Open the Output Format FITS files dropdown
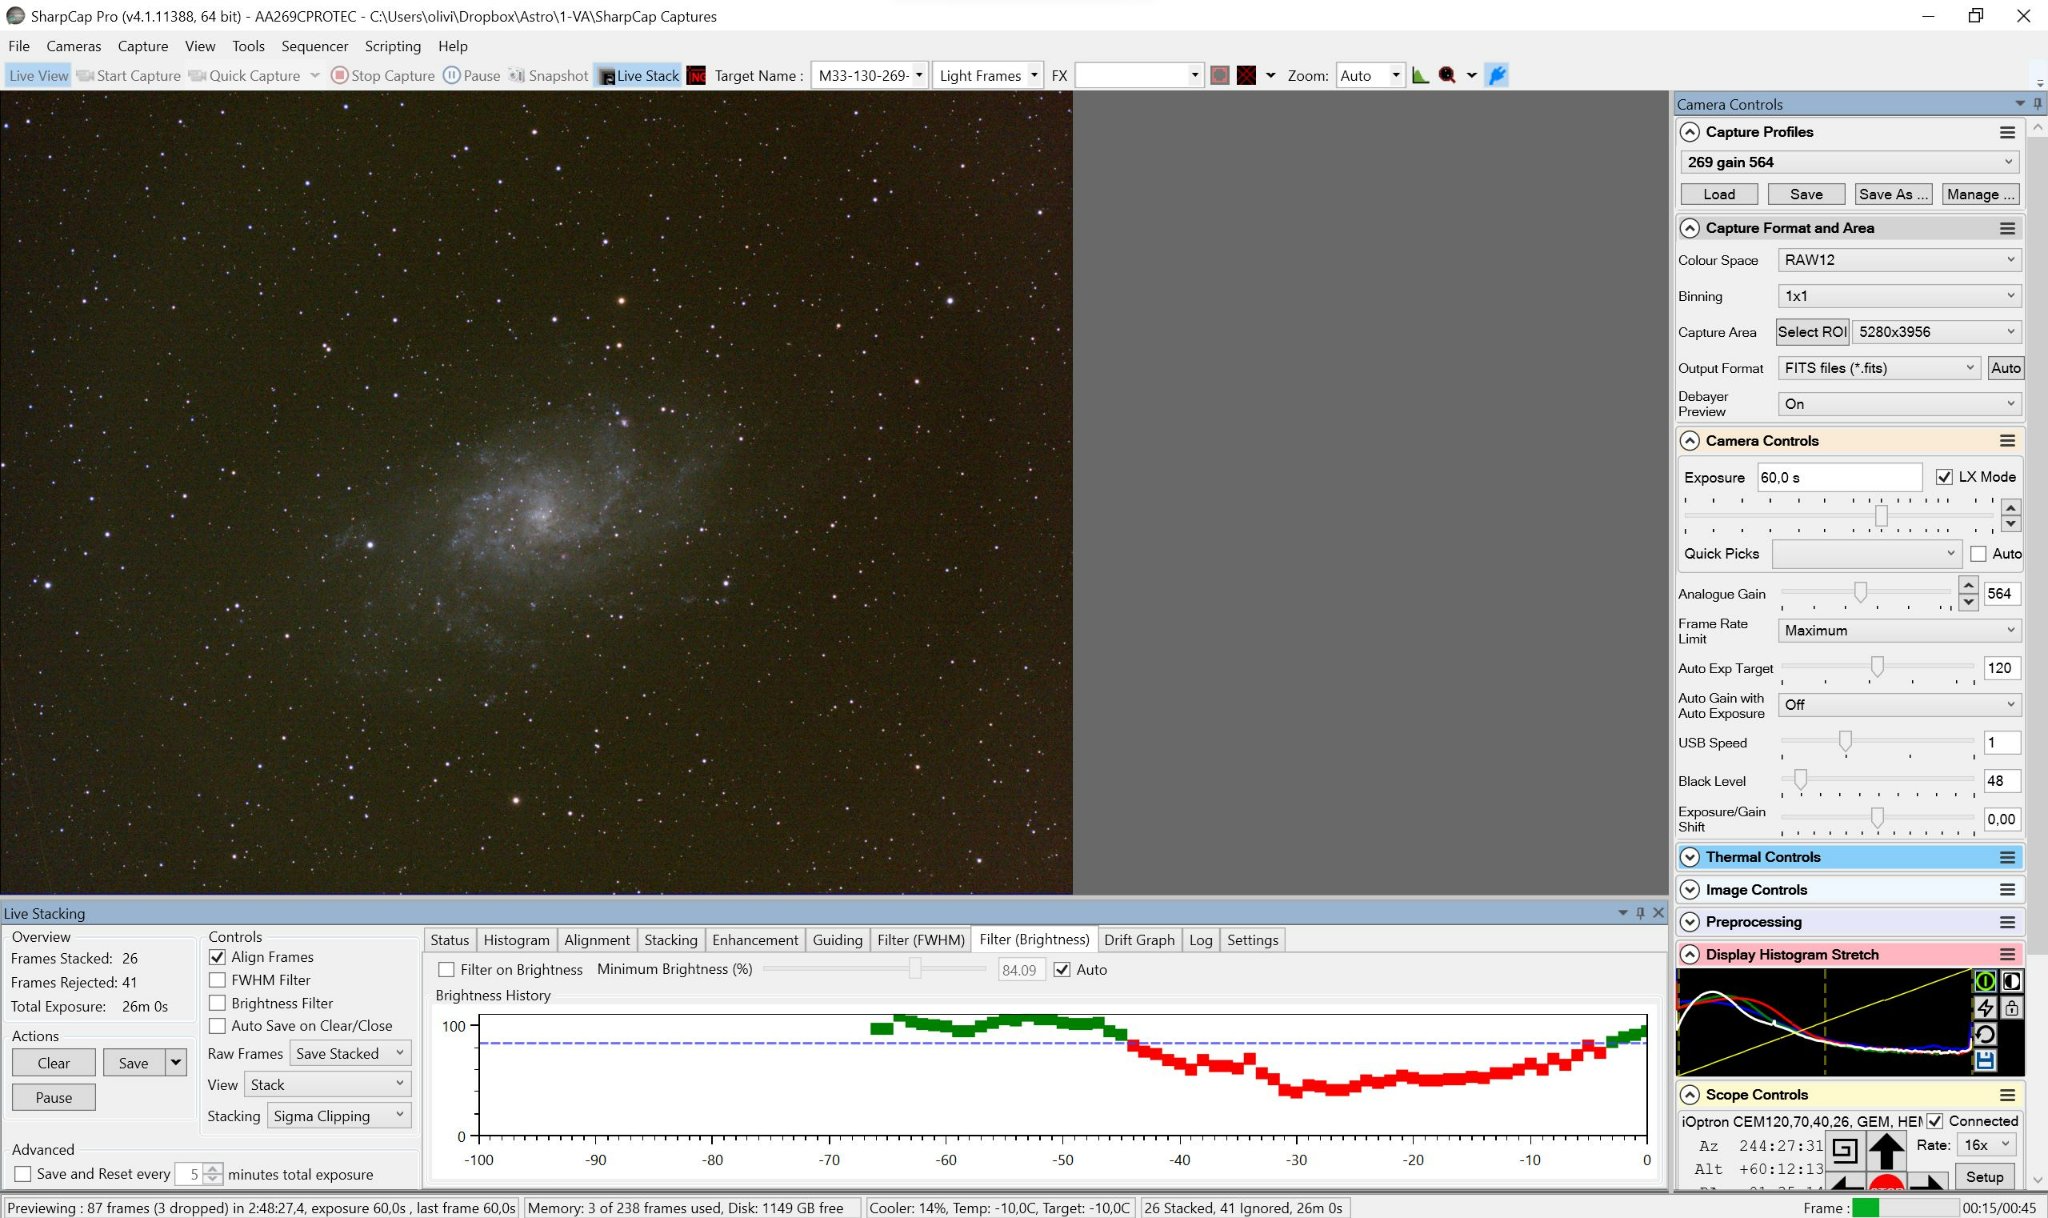This screenshot has width=2048, height=1218. 1879,368
